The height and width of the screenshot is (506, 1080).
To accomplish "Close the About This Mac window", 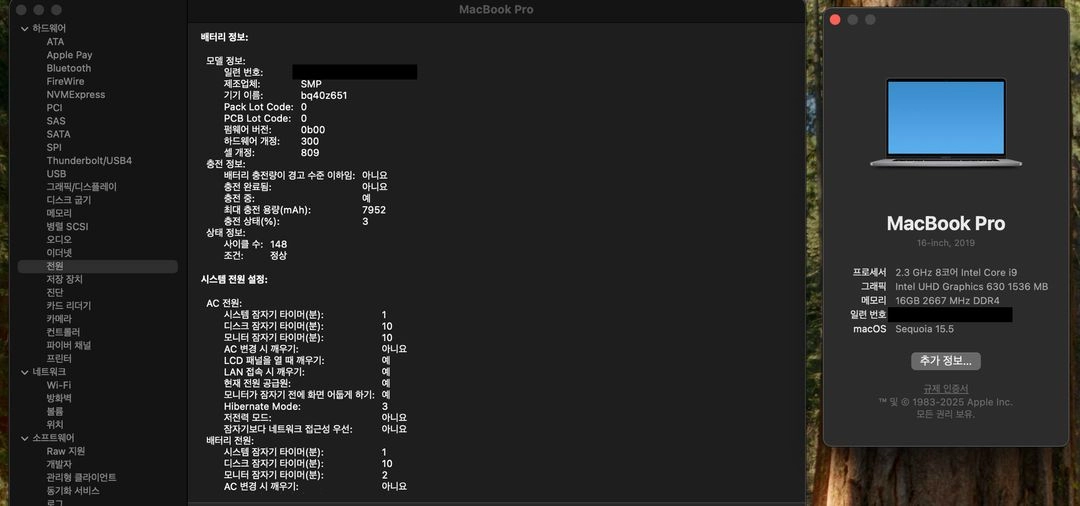I will click(835, 19).
